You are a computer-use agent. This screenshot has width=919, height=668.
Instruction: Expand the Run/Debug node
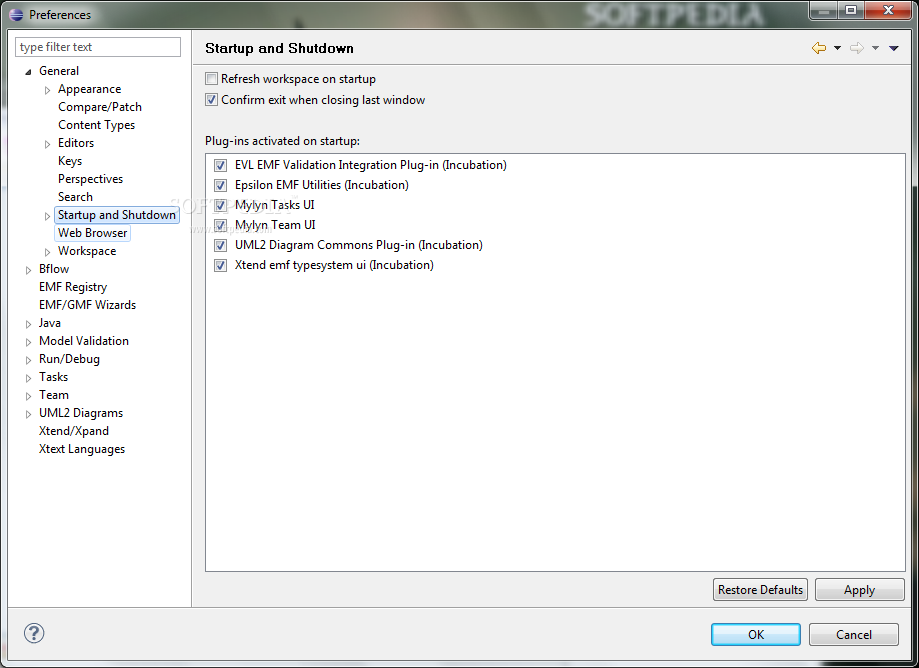point(28,360)
